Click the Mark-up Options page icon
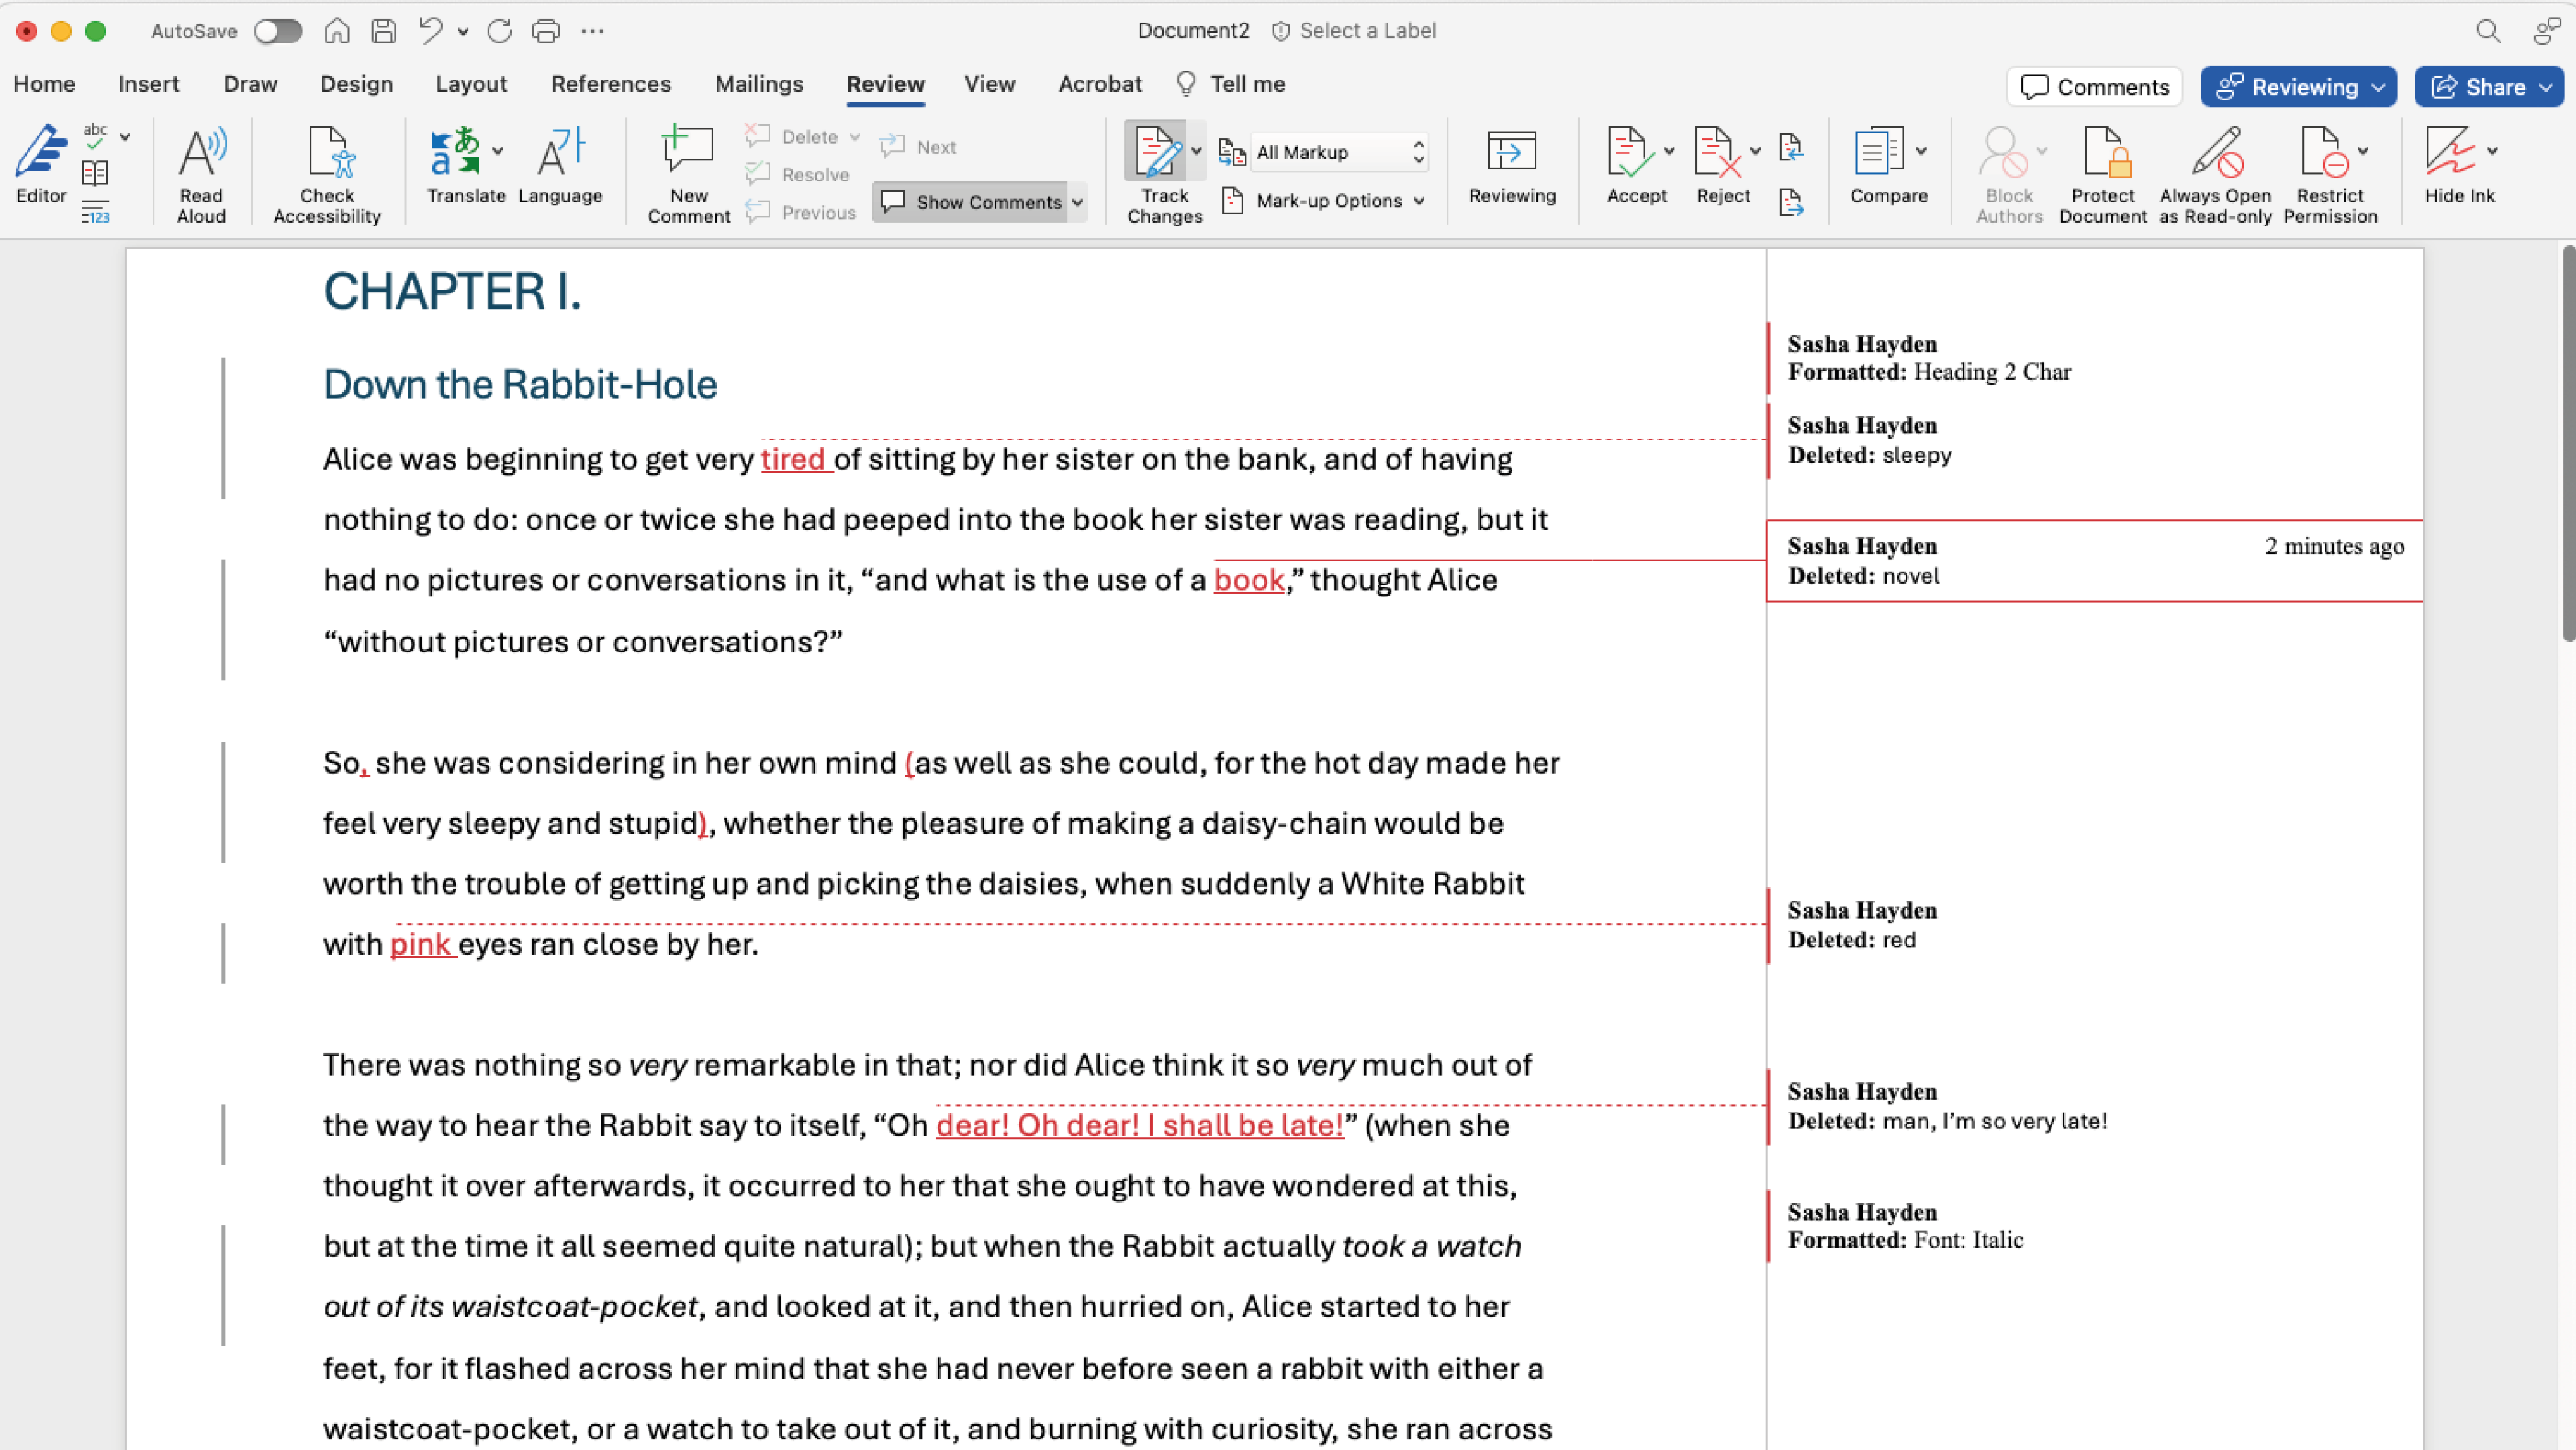The height and width of the screenshot is (1450, 2576). [1233, 200]
